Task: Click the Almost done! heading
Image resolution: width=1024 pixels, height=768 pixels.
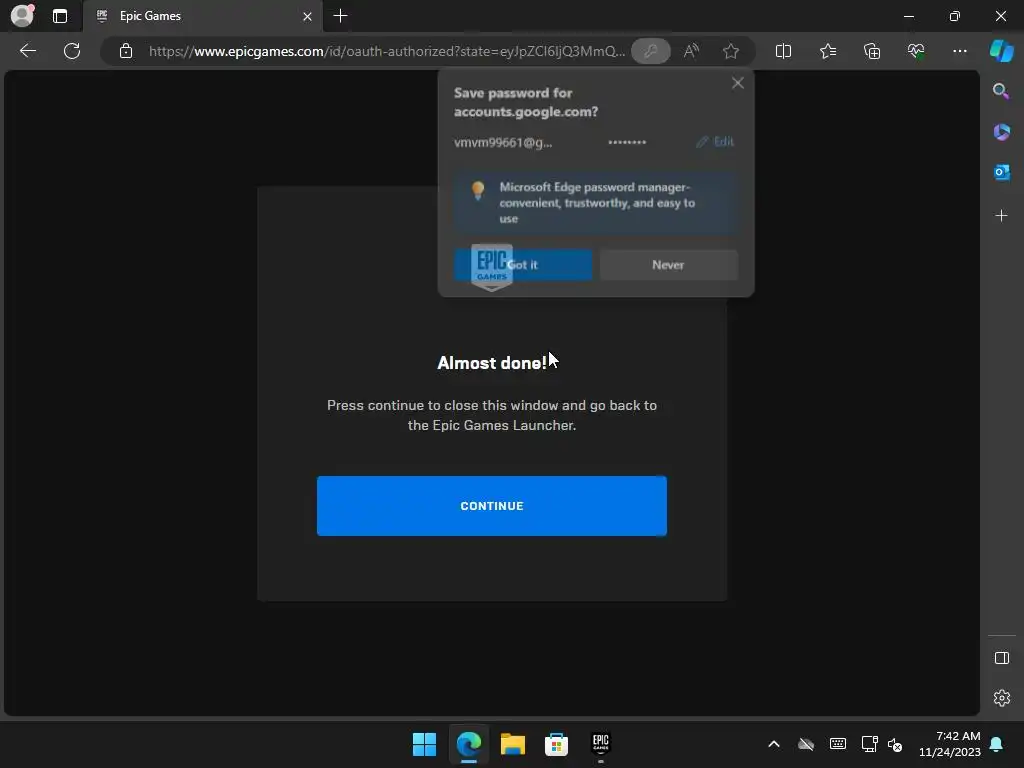Action: pyautogui.click(x=492, y=363)
